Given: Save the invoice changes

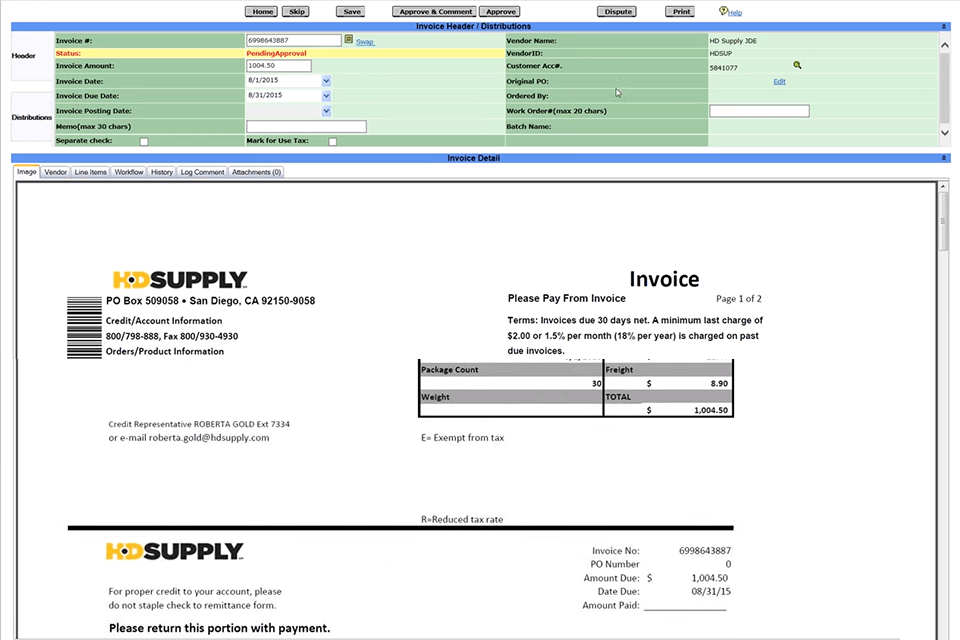Looking at the screenshot, I should pyautogui.click(x=351, y=12).
